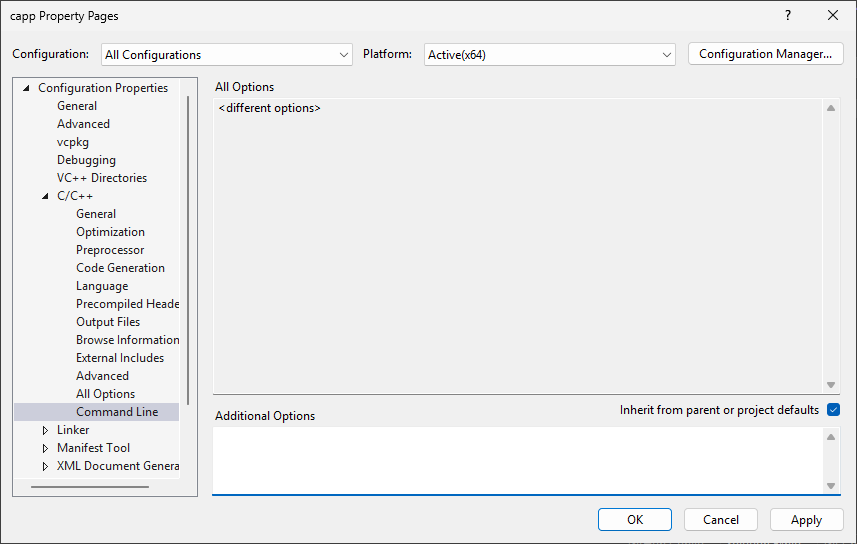The height and width of the screenshot is (544, 857).
Task: Select the Manifest Tool tree item
Action: 93,448
